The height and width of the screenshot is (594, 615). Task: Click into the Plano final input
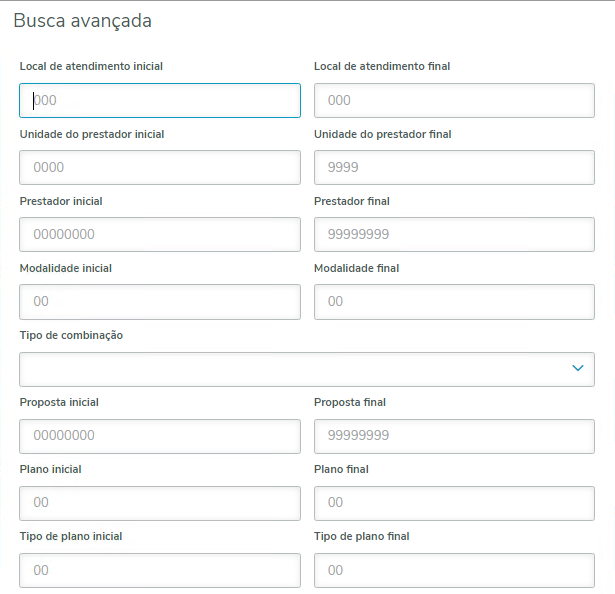[454, 503]
